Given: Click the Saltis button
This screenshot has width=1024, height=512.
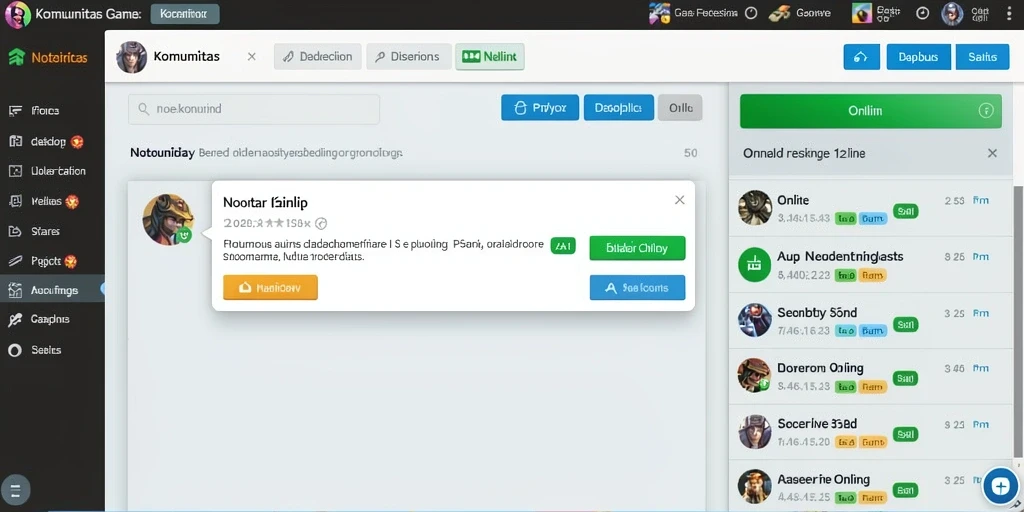Looking at the screenshot, I should (x=982, y=57).
